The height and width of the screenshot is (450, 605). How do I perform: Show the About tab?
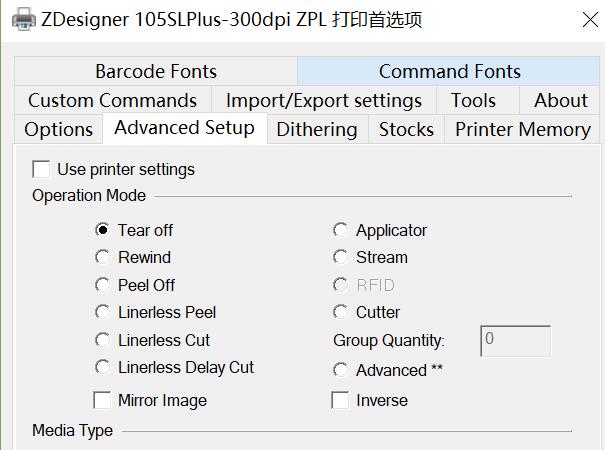point(560,100)
